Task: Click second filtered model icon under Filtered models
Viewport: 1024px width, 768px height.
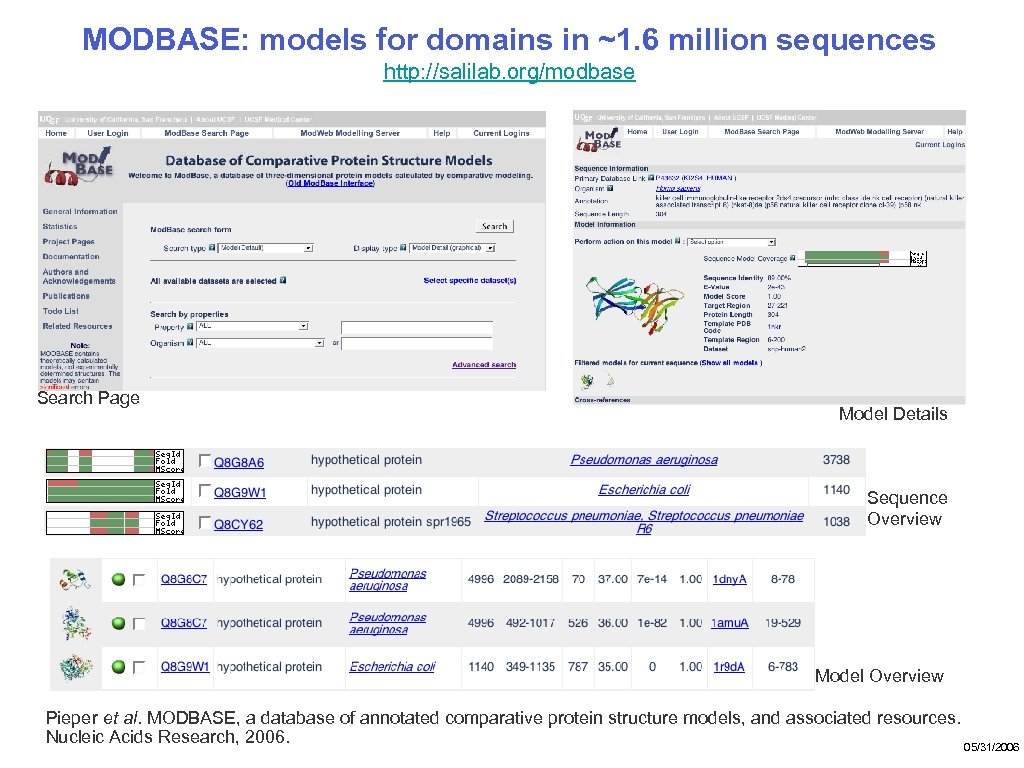Action: pyautogui.click(x=610, y=379)
